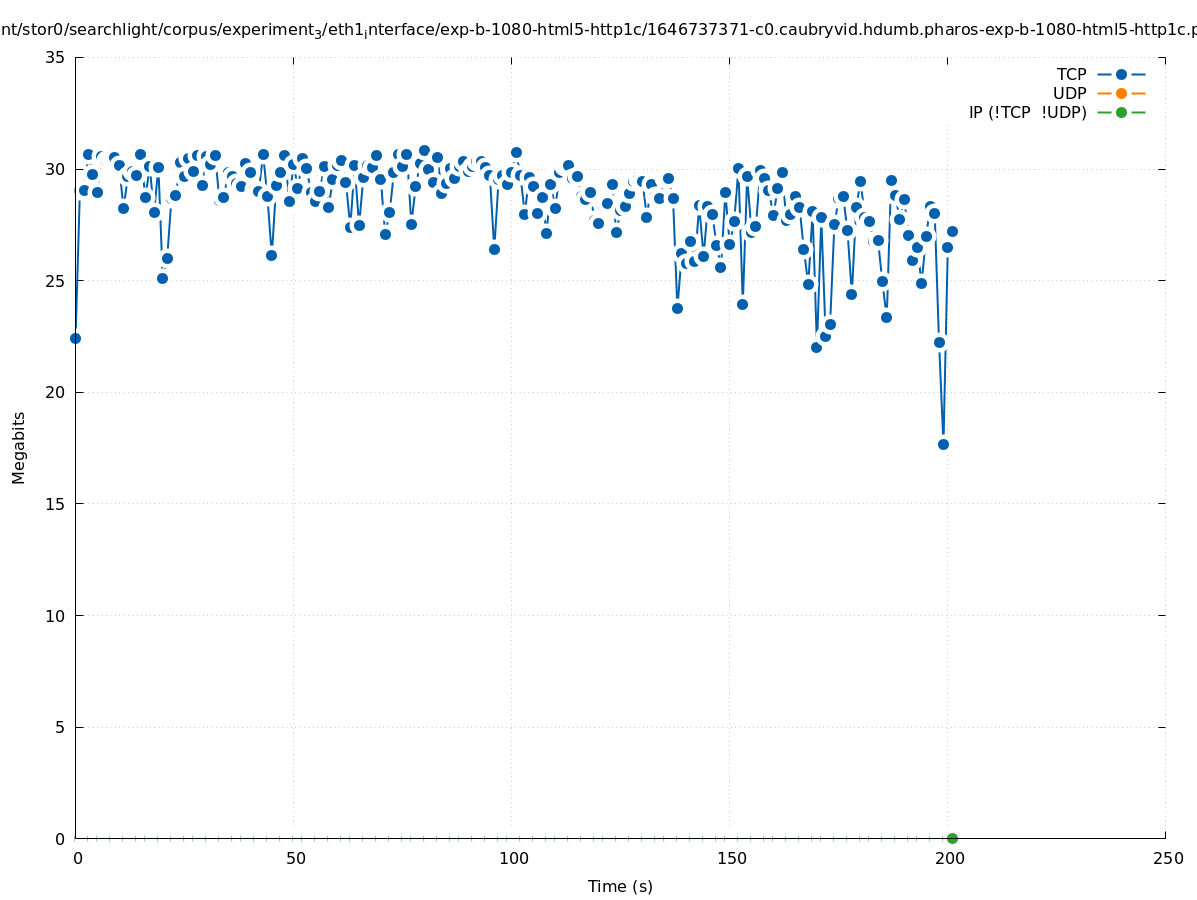Select the UDP legend label
The height and width of the screenshot is (900, 1197).
pos(1069,93)
